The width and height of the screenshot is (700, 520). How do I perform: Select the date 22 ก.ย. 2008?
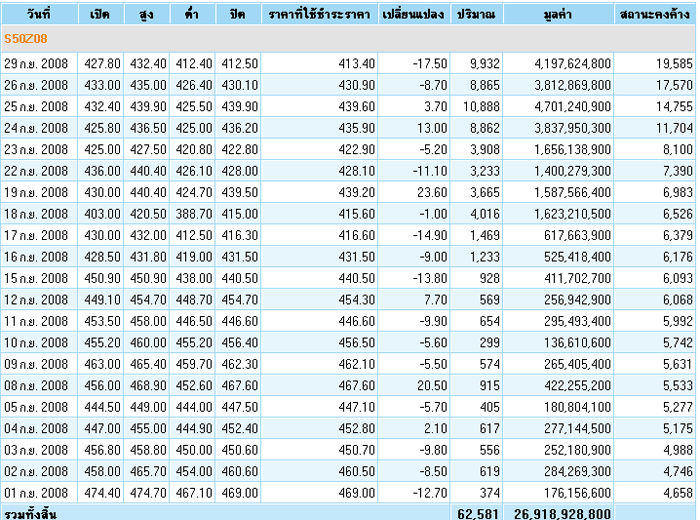[x=36, y=171]
